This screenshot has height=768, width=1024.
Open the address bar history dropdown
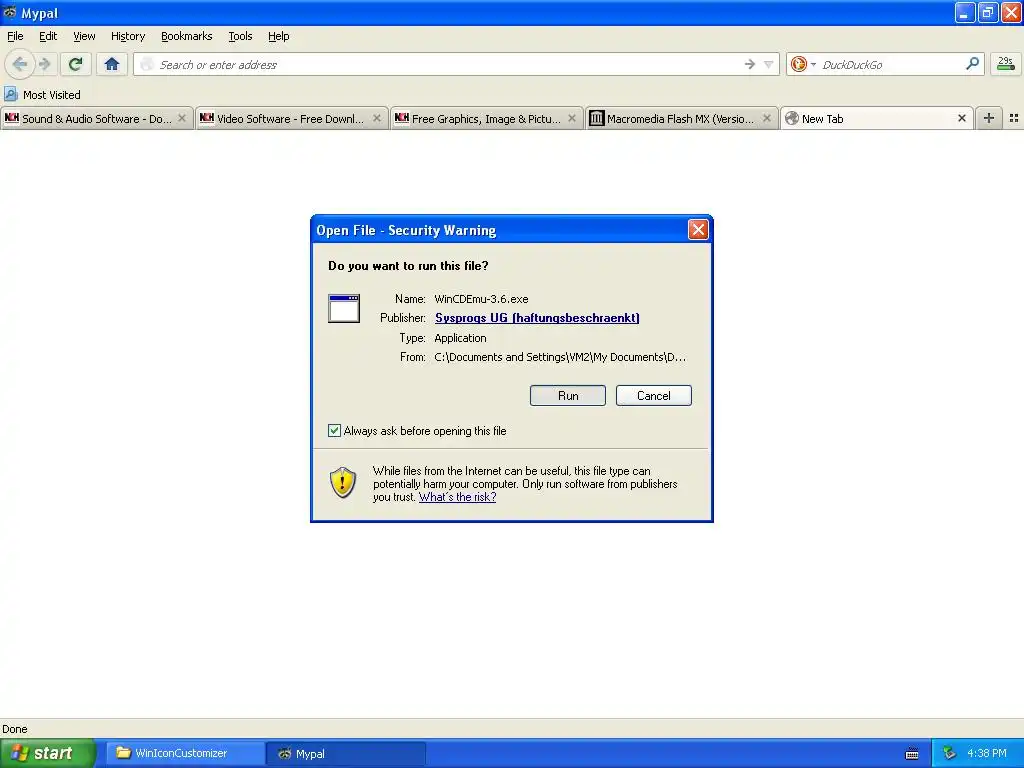[x=768, y=64]
